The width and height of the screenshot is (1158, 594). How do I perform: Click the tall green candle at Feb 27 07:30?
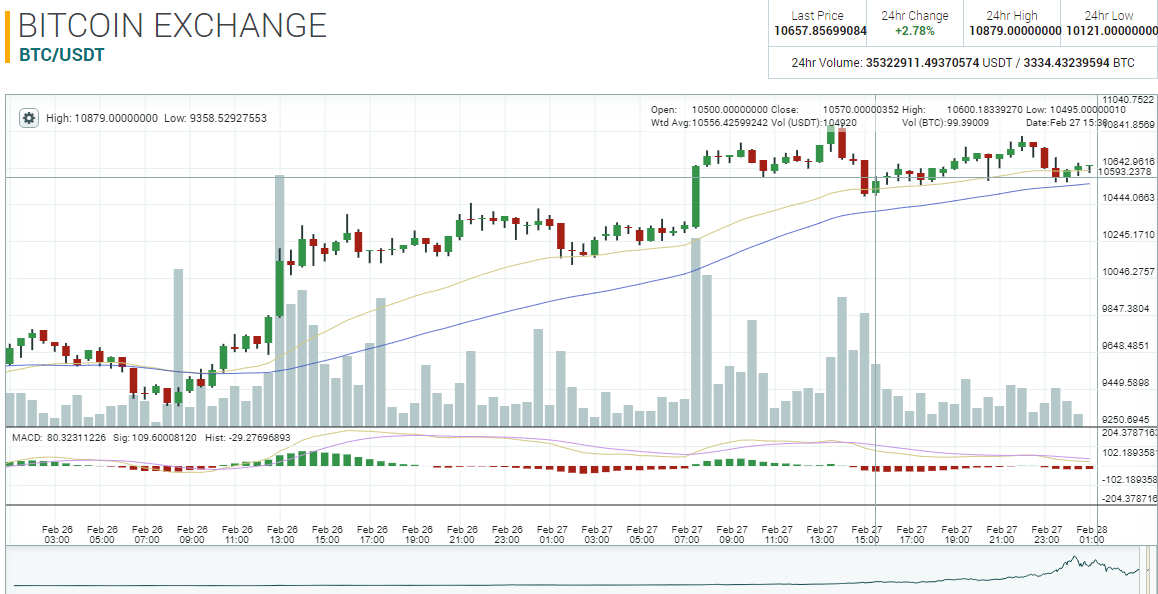pos(695,197)
